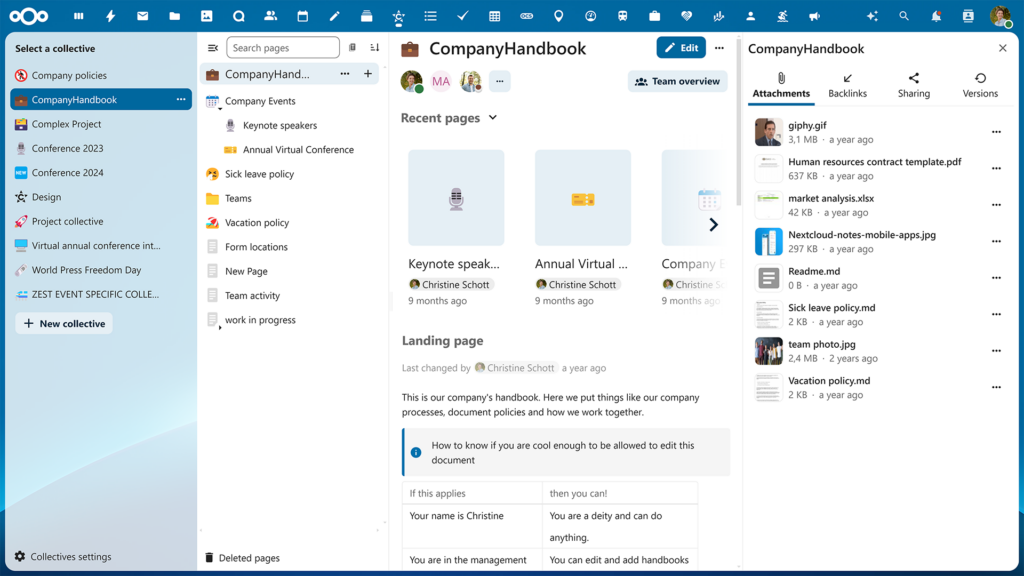The height and width of the screenshot is (576, 1024).
Task: Show next recent page with carousel arrow
Action: click(x=713, y=225)
